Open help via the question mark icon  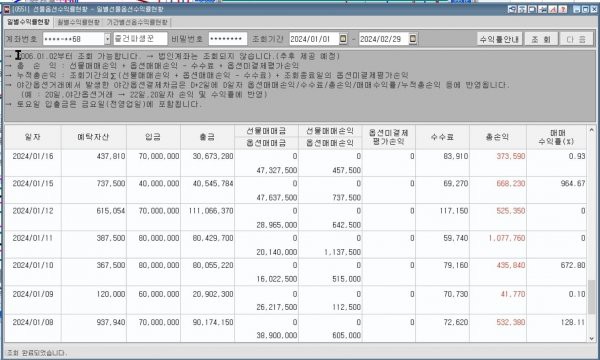click(562, 9)
